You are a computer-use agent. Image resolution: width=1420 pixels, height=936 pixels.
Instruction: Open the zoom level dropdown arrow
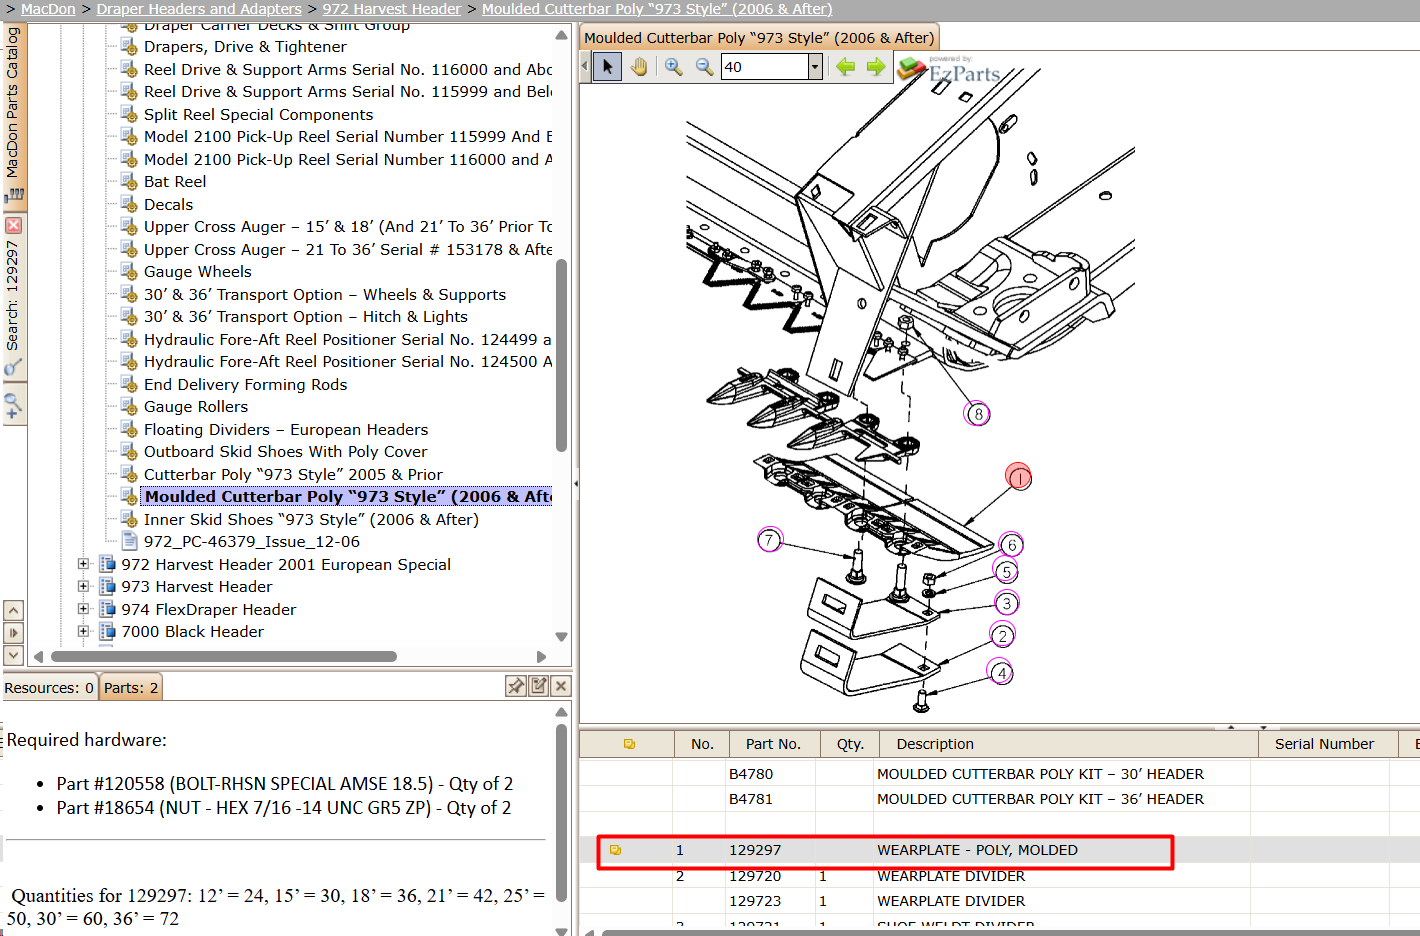(815, 67)
